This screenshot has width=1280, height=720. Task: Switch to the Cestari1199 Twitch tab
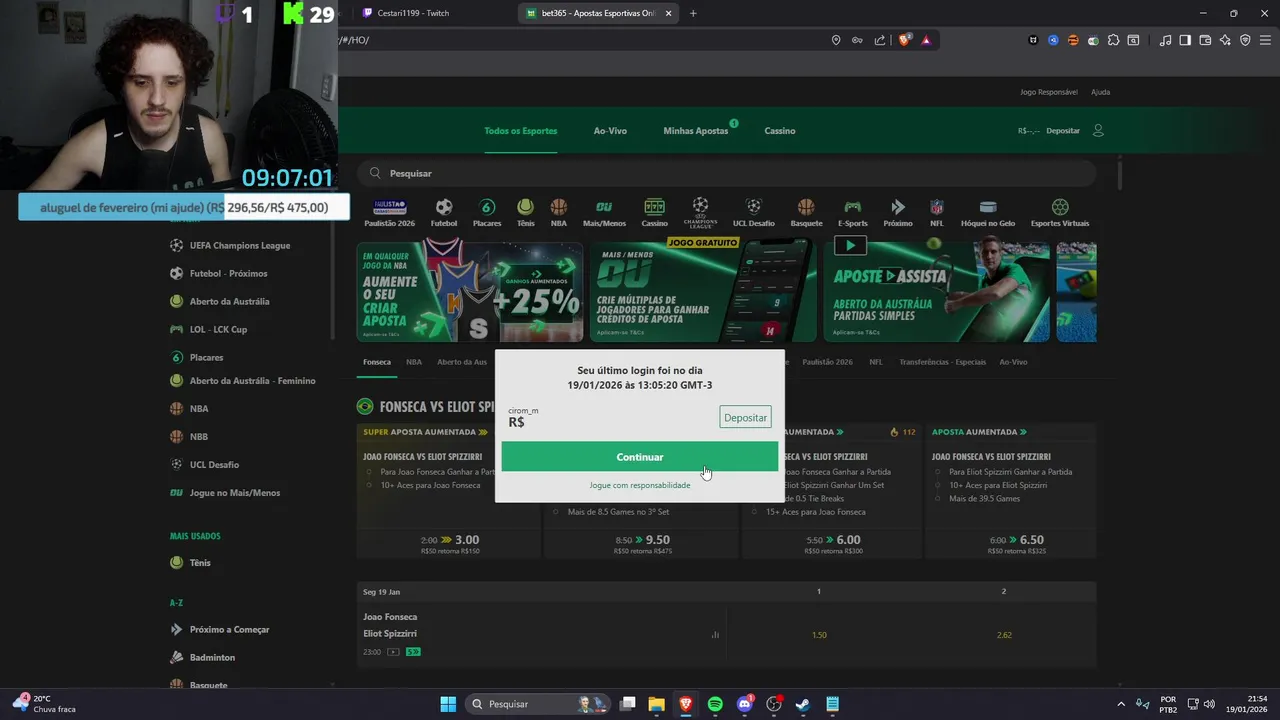point(413,13)
